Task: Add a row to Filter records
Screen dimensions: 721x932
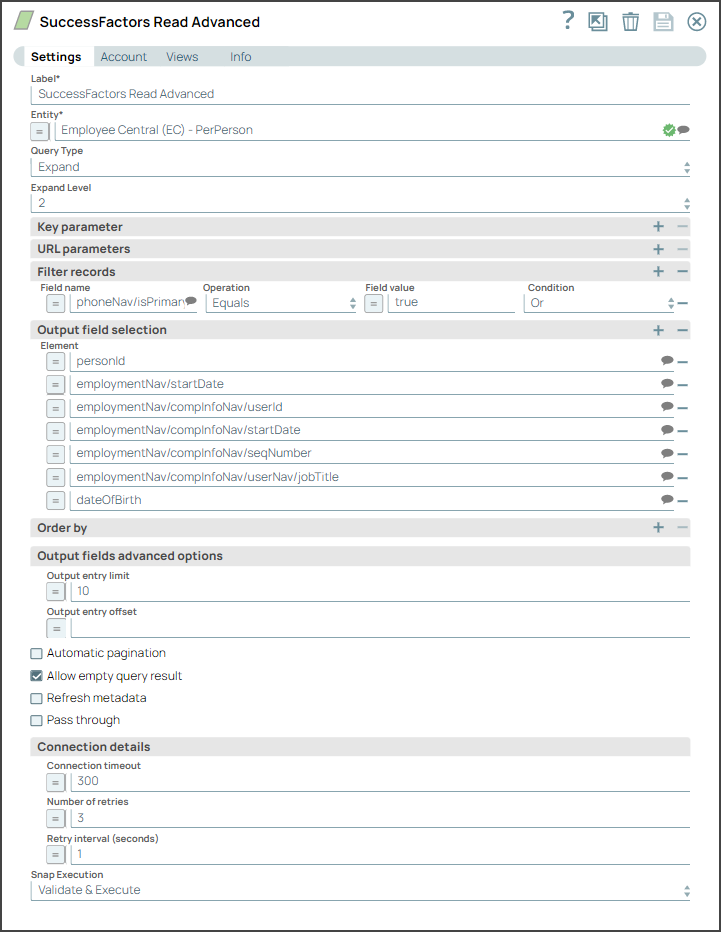Action: 659,272
